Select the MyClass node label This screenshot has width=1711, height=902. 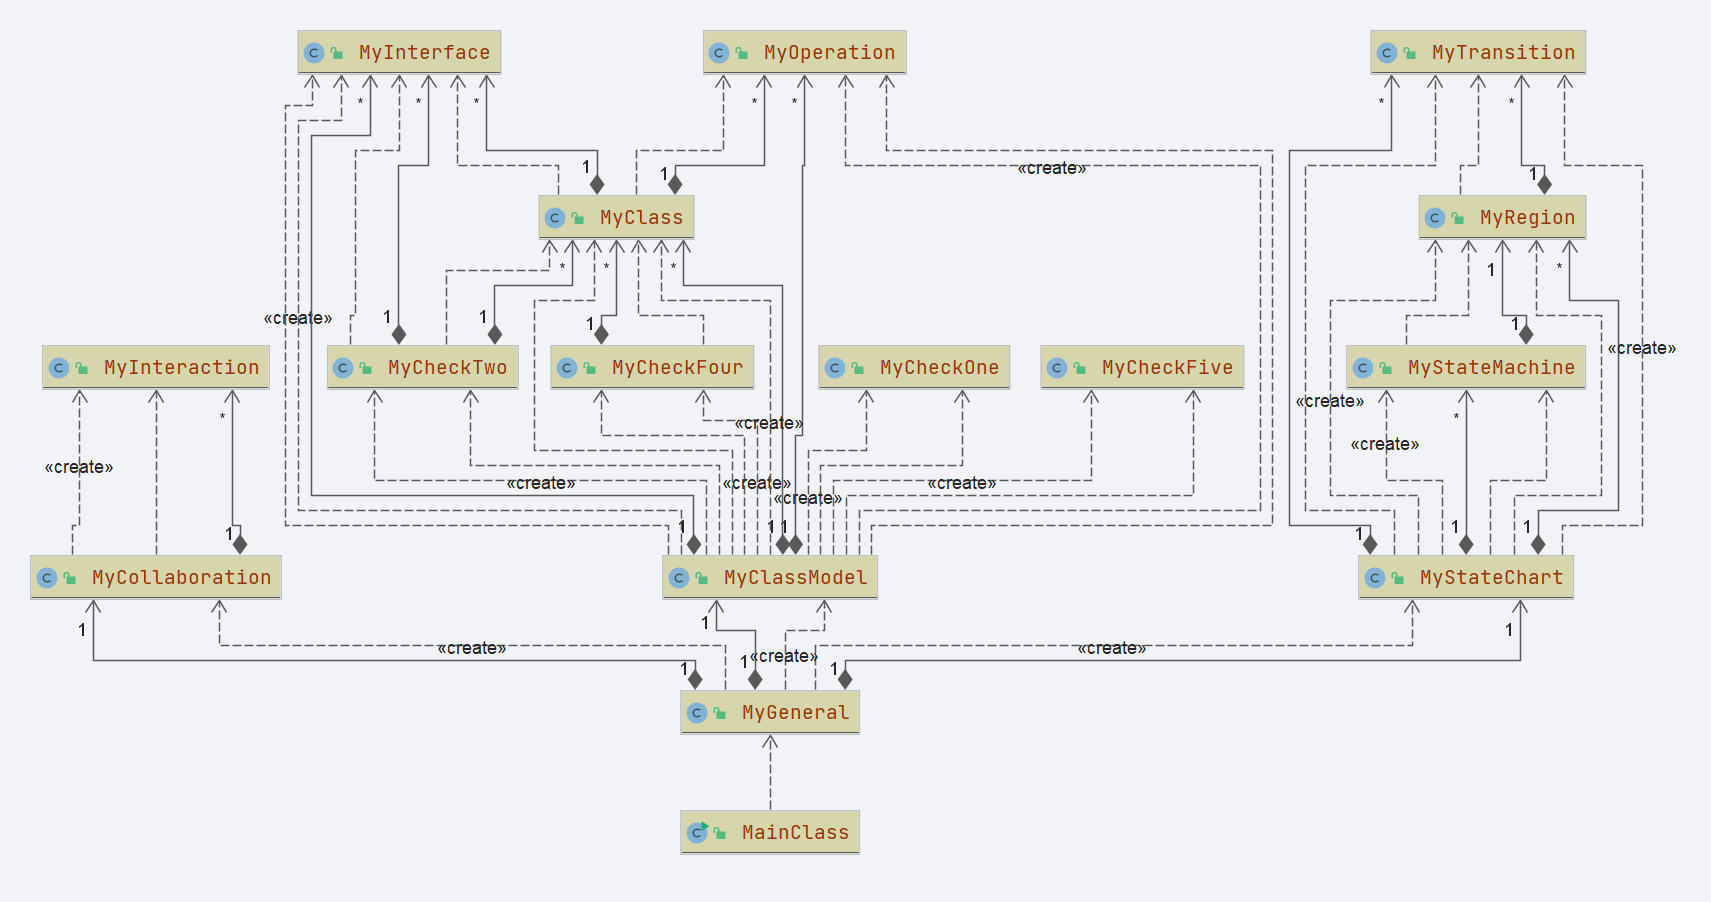[x=641, y=218]
